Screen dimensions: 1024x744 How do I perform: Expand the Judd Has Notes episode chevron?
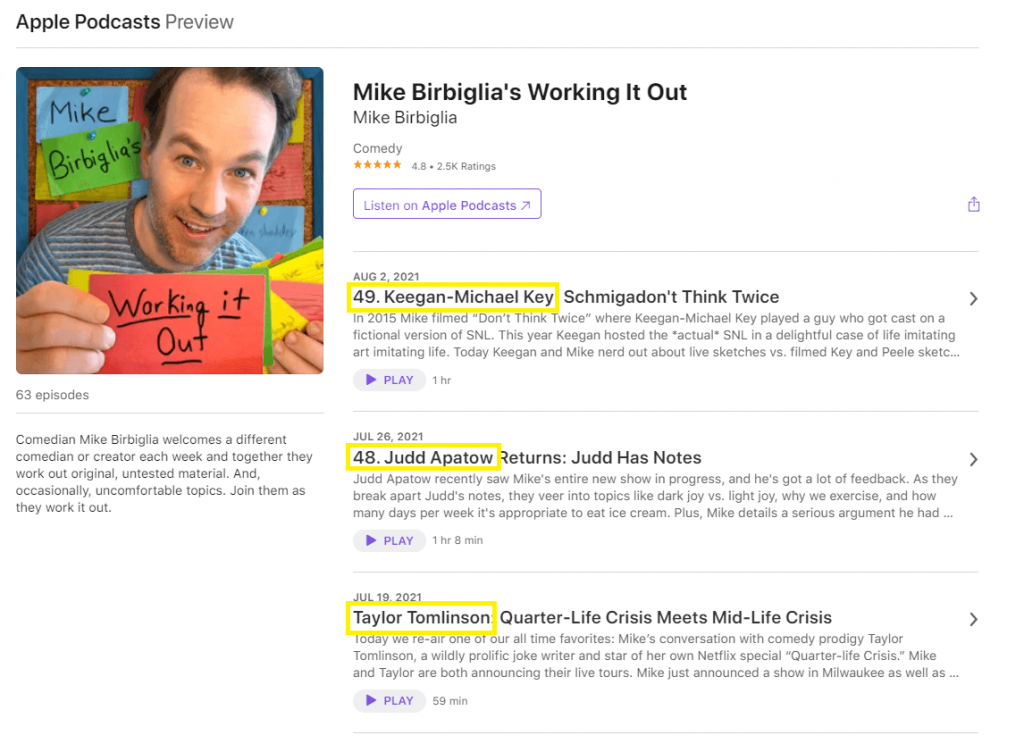pos(973,459)
